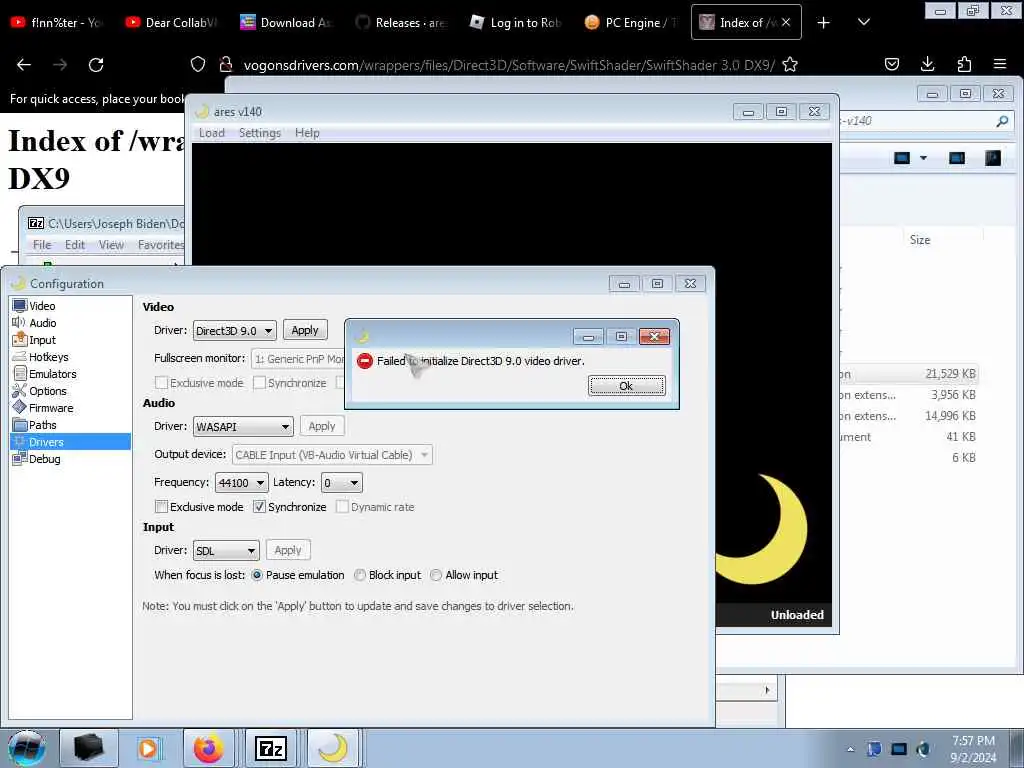Open 7-Zip from the taskbar
The image size is (1024, 768).
271,748
